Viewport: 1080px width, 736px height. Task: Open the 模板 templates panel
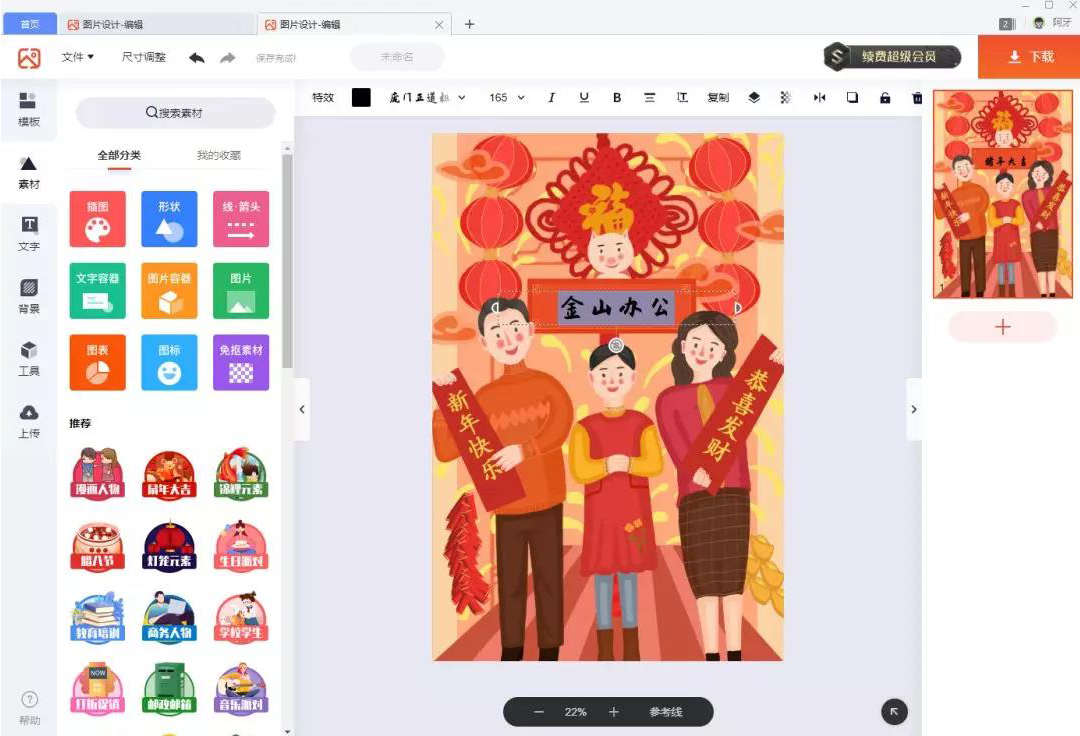pos(28,109)
